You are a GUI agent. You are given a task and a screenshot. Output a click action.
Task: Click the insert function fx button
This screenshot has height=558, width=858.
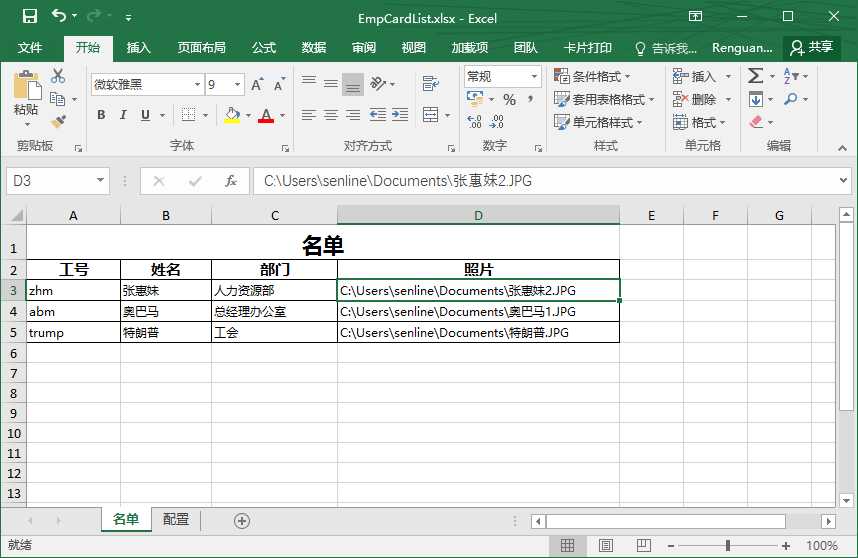[231, 181]
